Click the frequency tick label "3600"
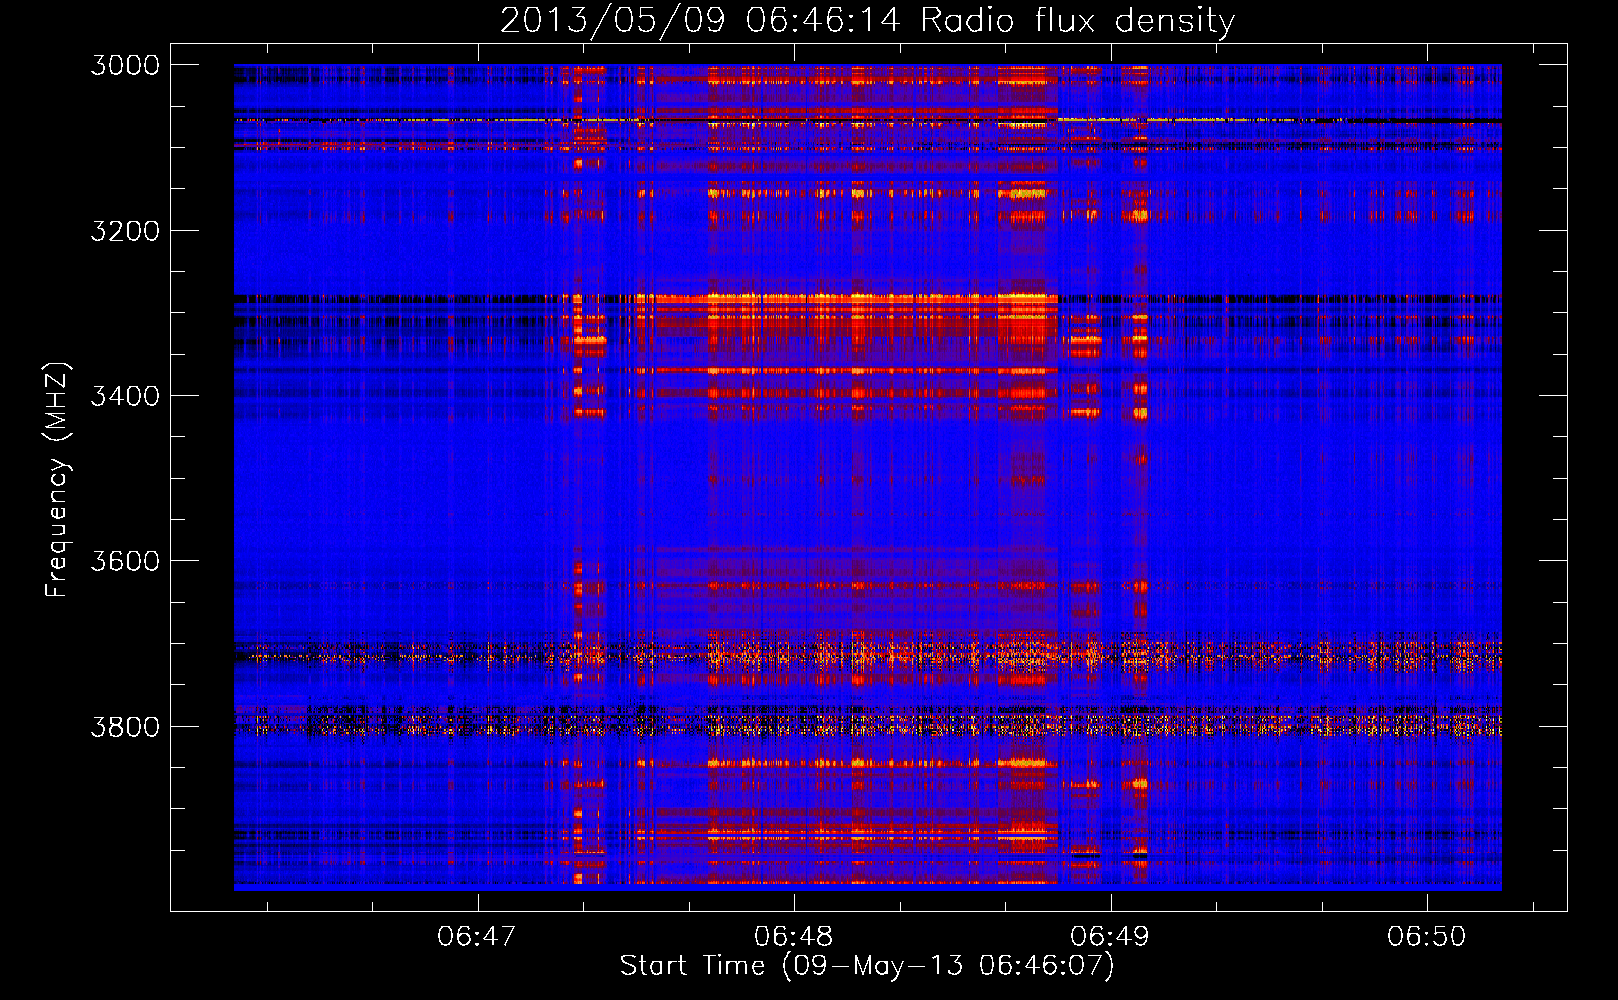 point(125,561)
